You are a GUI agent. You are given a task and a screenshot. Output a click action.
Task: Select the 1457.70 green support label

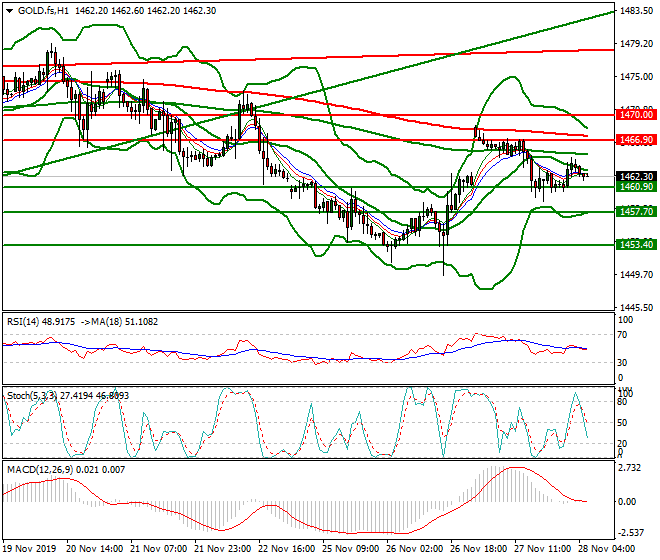636,211
